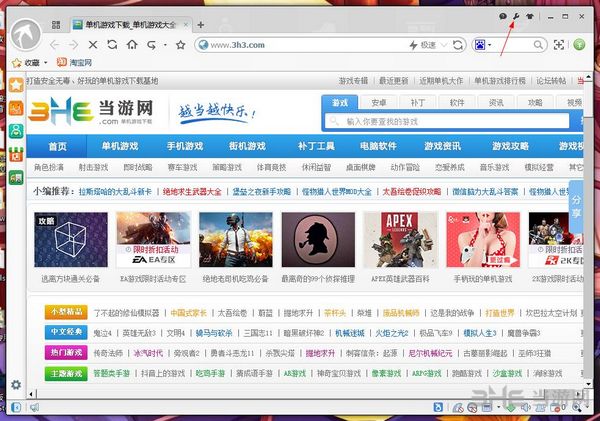Open the 极速 mode dropdown

444,45
